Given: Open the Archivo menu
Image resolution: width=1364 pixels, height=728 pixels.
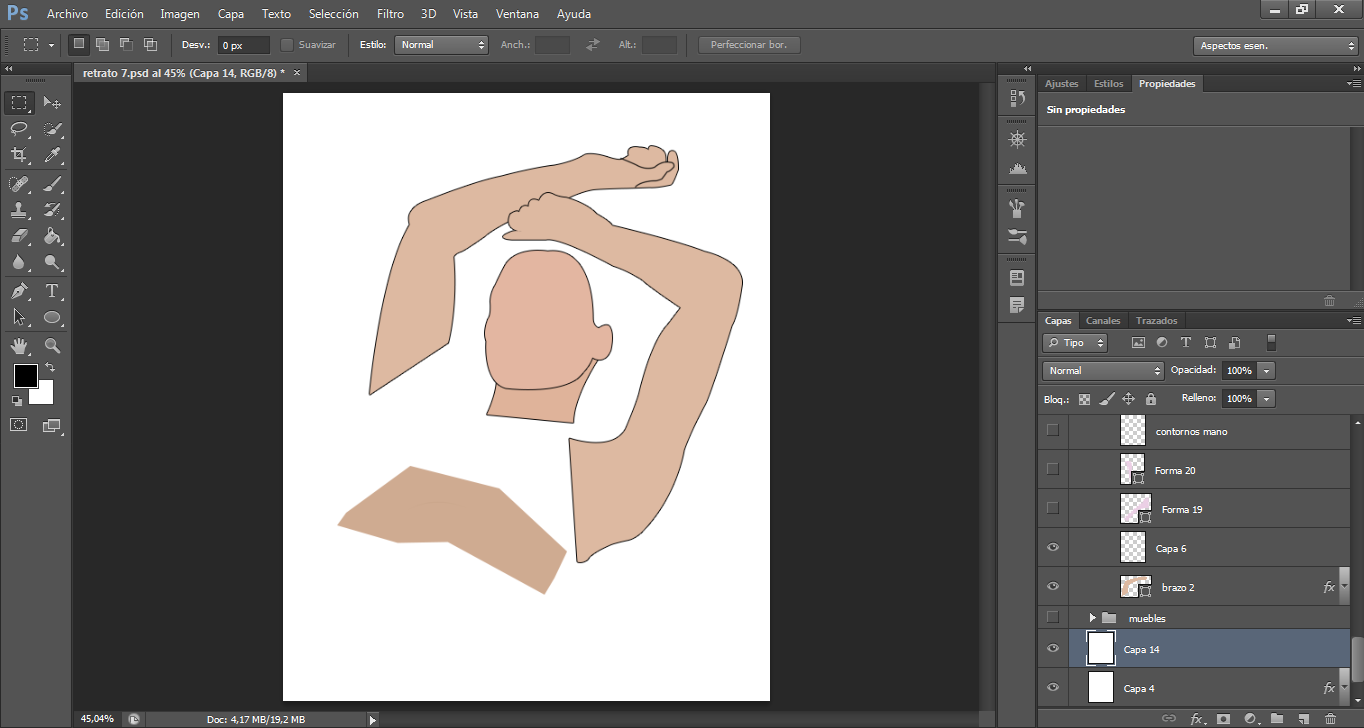Looking at the screenshot, I should click(67, 14).
